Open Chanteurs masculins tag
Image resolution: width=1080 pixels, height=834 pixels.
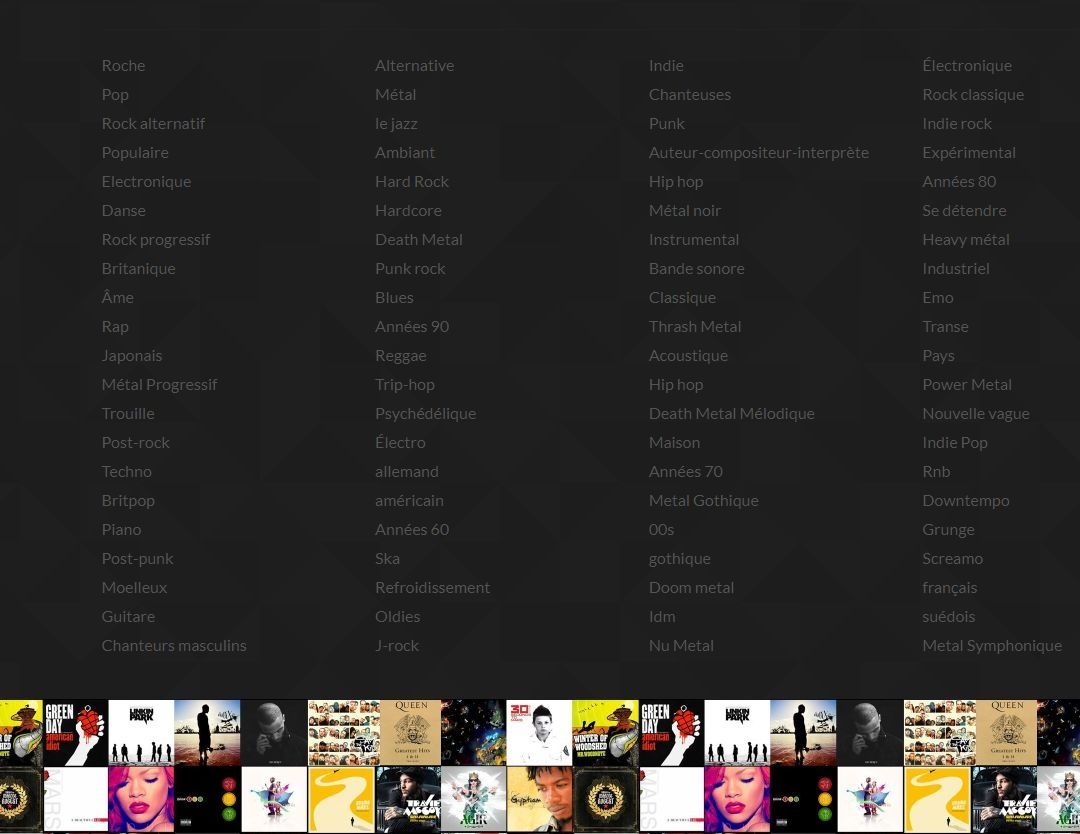pyautogui.click(x=174, y=645)
